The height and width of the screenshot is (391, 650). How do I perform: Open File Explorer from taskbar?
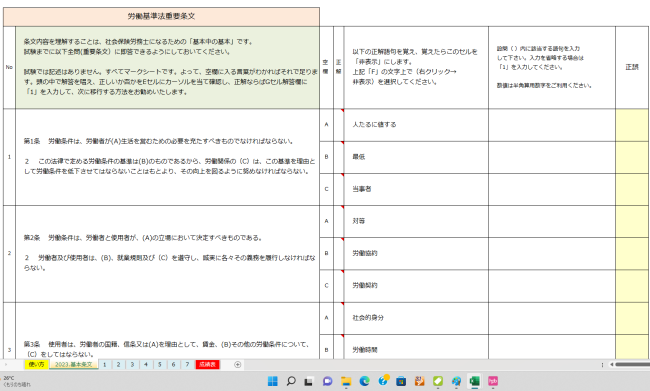click(346, 381)
